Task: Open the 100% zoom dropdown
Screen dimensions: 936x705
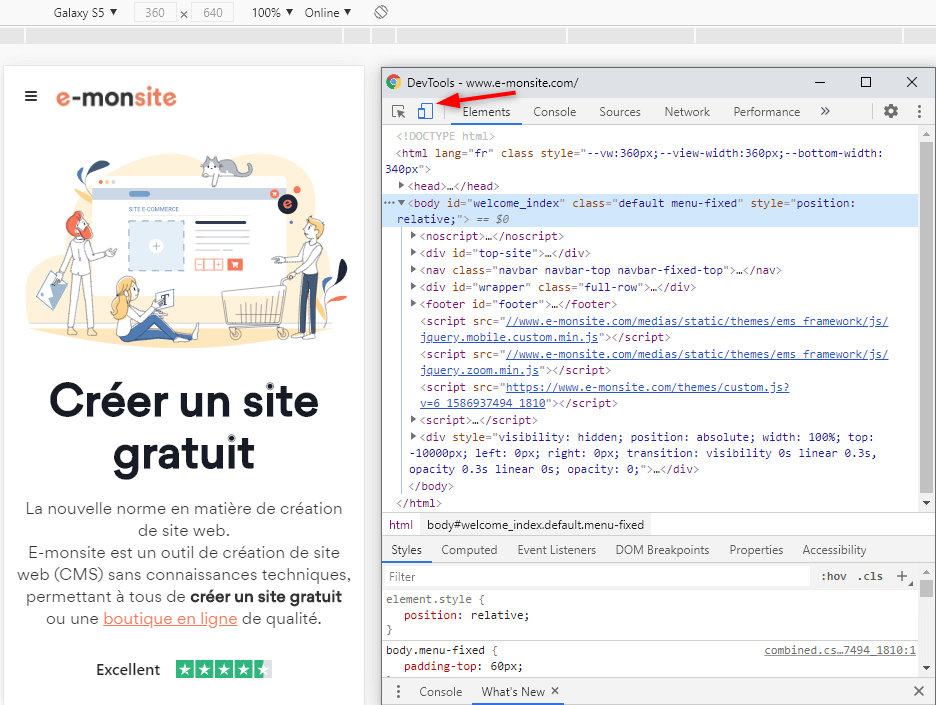Action: coord(272,13)
